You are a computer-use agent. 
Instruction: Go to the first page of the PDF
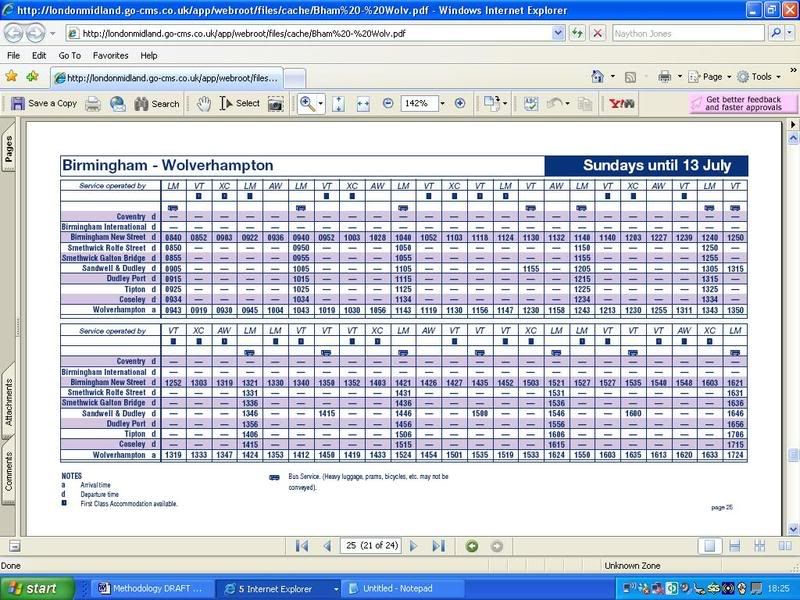[302, 546]
